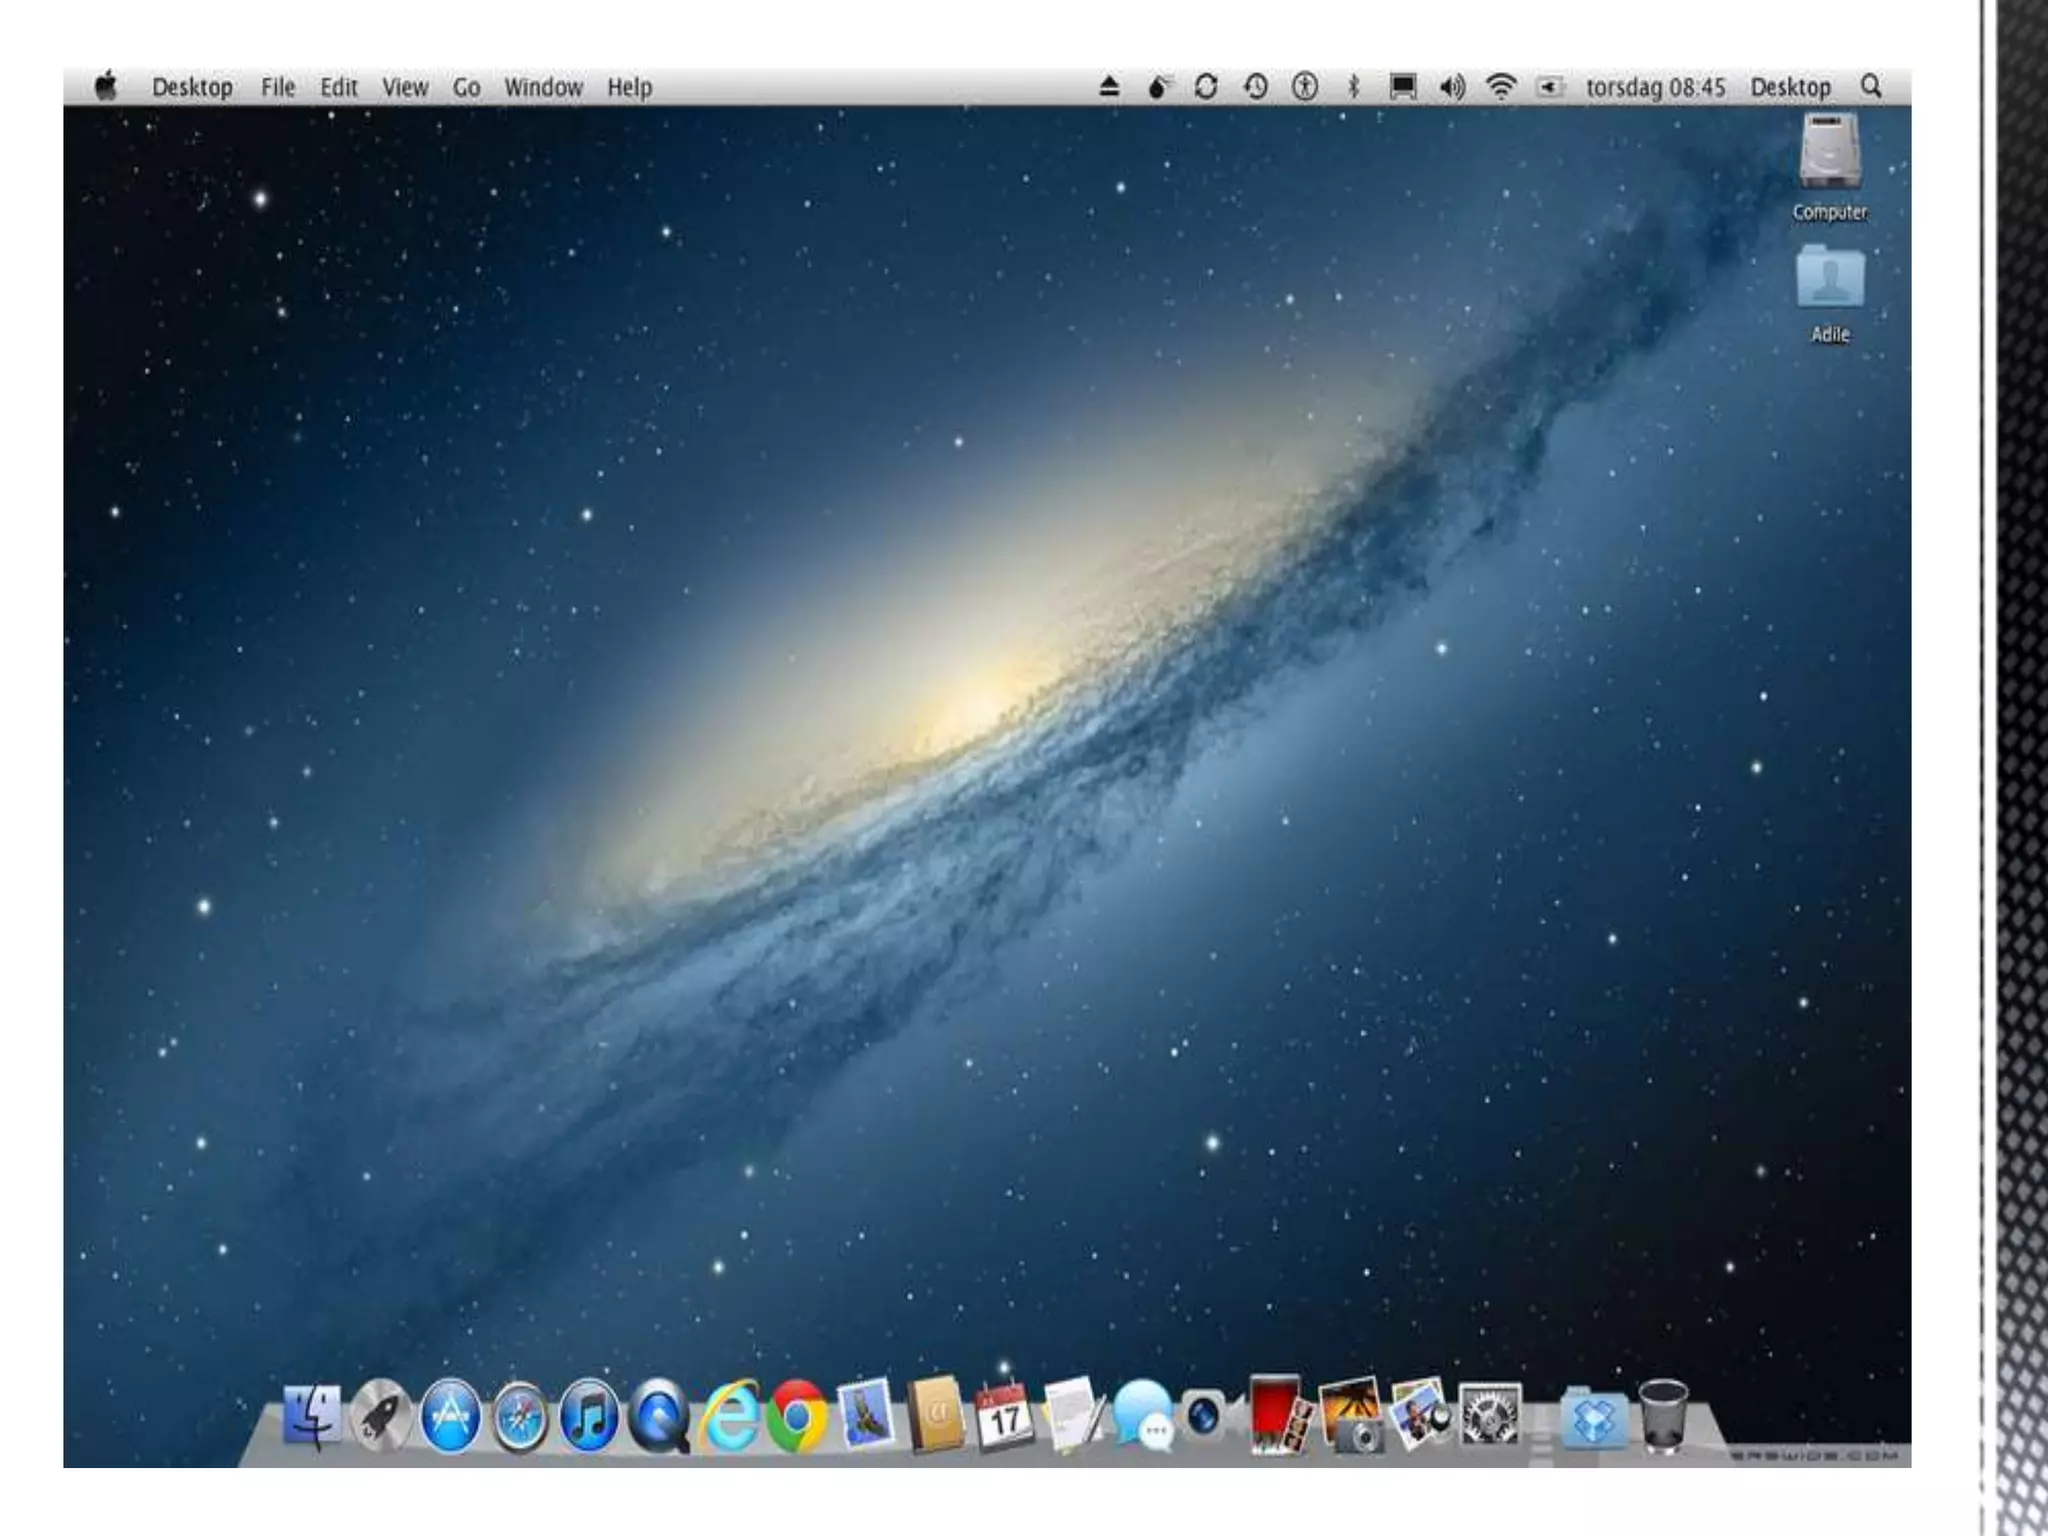Viewport: 2048px width, 1536px height.
Task: Open Launchpad rocket icon
Action: pyautogui.click(x=381, y=1417)
